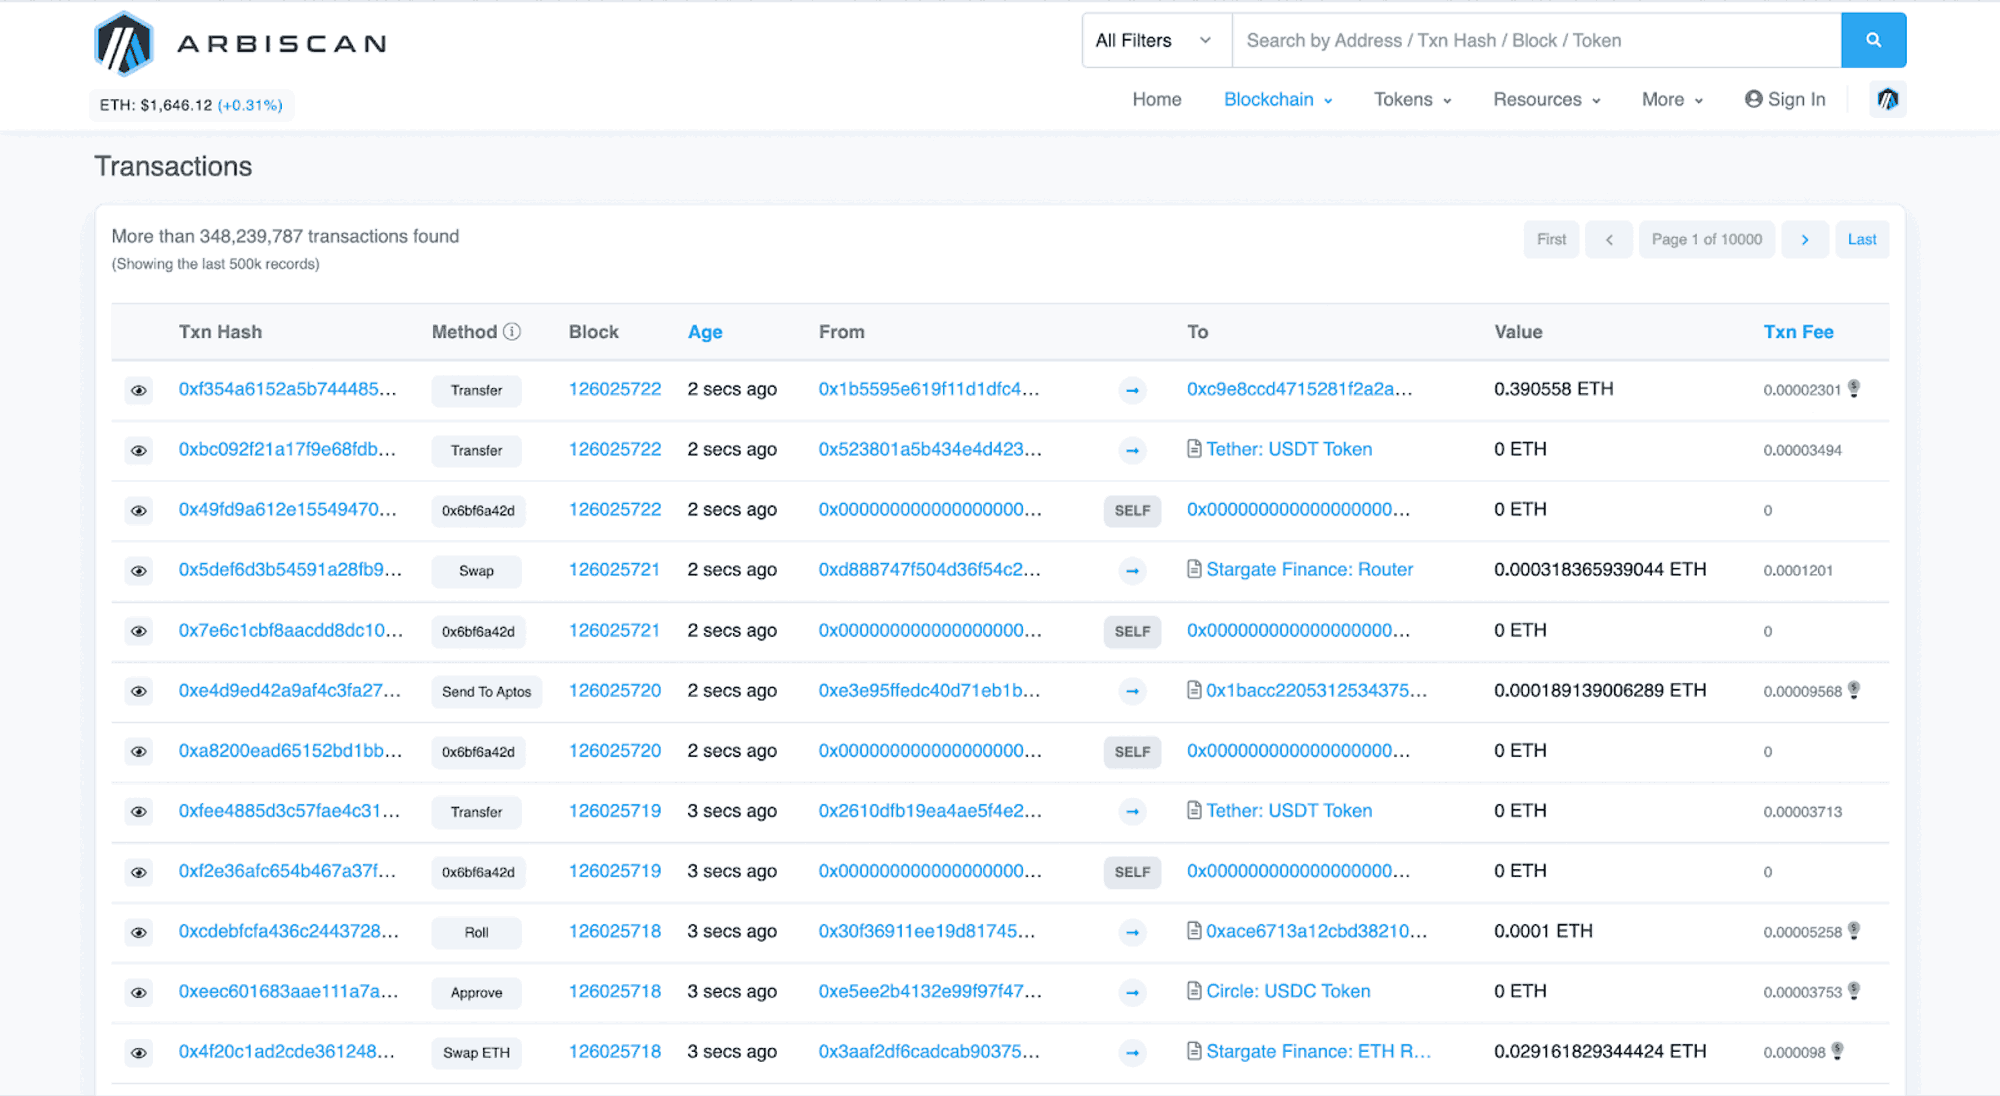Expand the Tokens menu dropdown

pos(1412,99)
